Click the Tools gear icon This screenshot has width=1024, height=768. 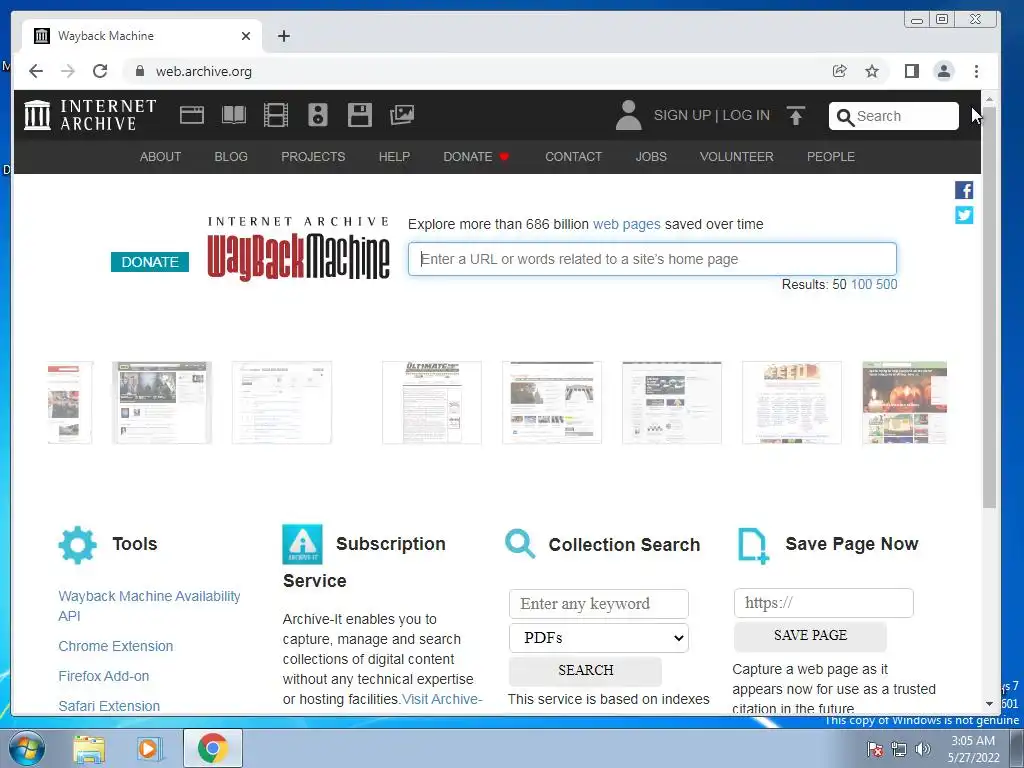(78, 545)
